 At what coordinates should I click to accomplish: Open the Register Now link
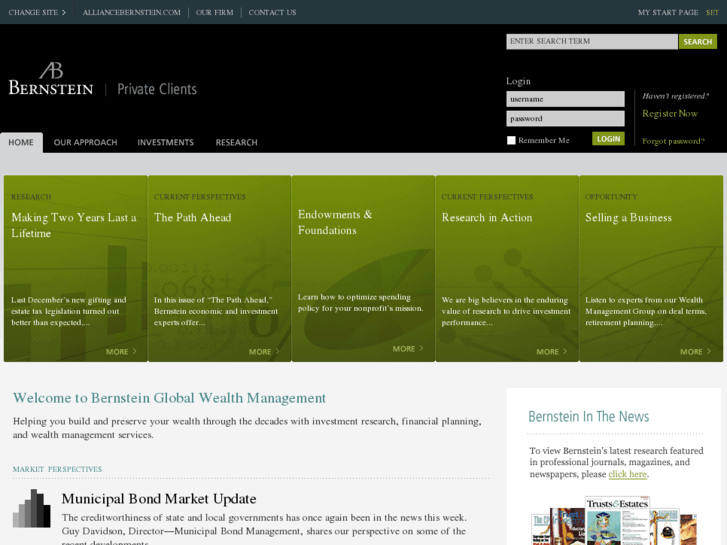(x=670, y=114)
